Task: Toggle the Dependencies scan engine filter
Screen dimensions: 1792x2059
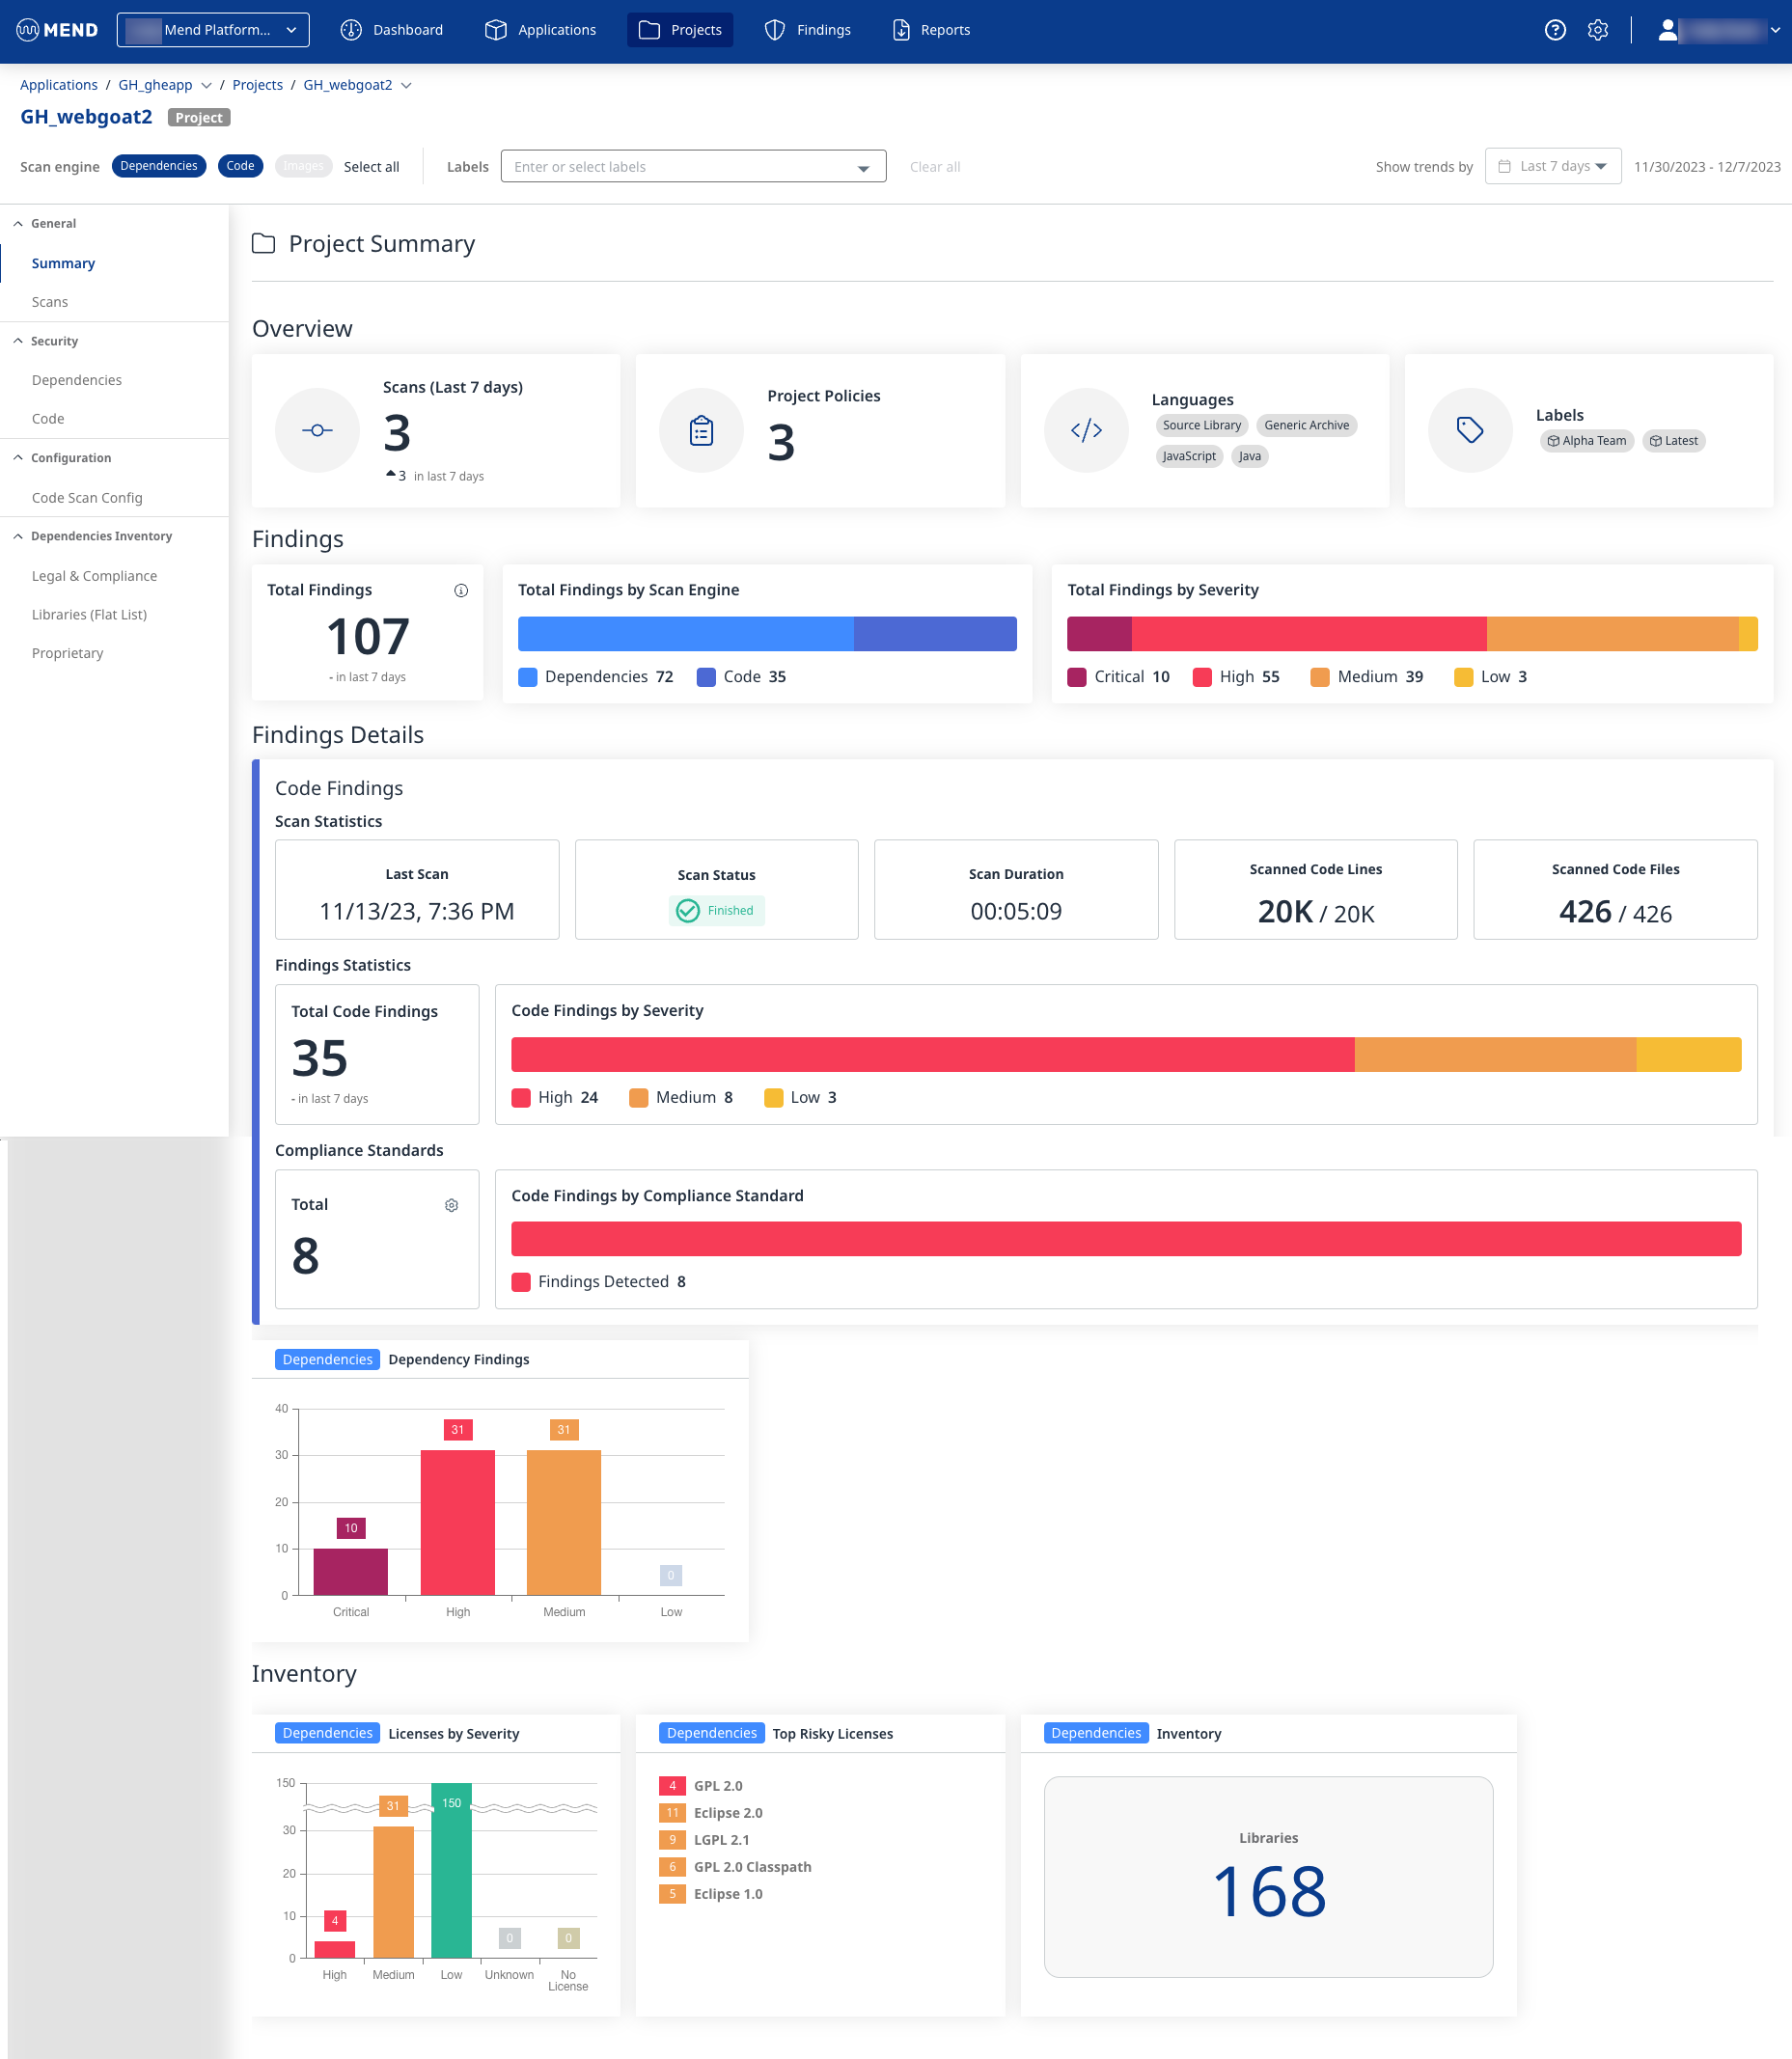Action: pyautogui.click(x=159, y=166)
